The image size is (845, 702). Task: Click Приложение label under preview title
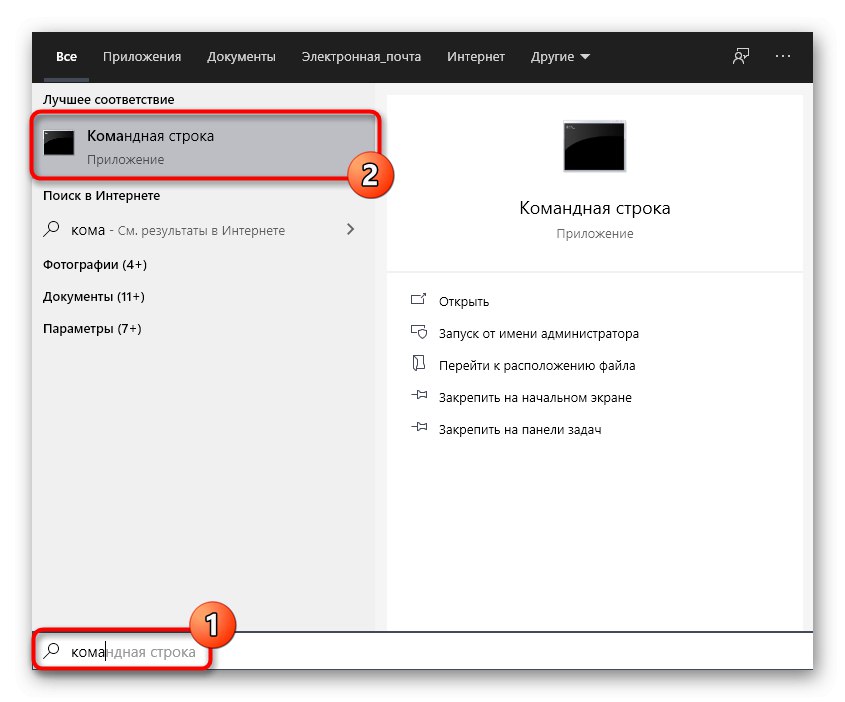pos(595,234)
